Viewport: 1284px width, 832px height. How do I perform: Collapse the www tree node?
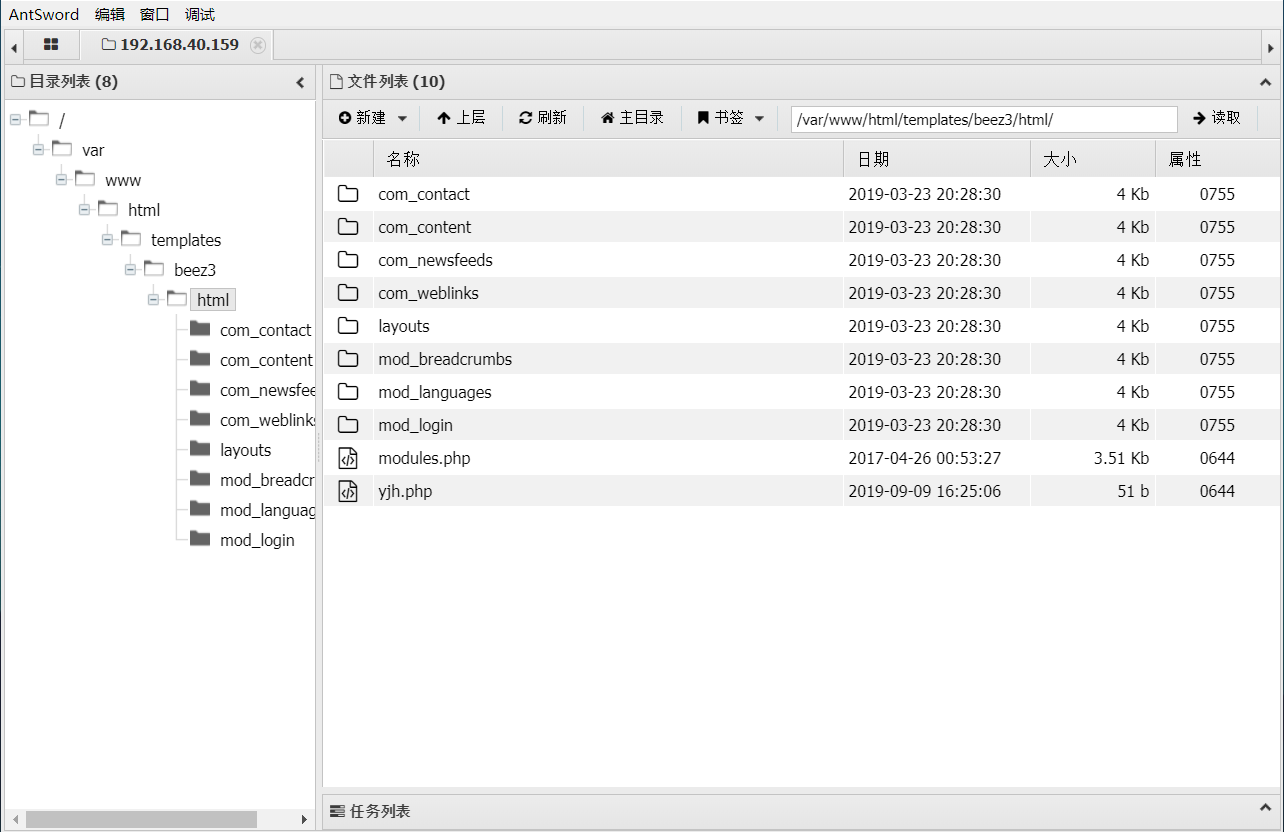[61, 180]
